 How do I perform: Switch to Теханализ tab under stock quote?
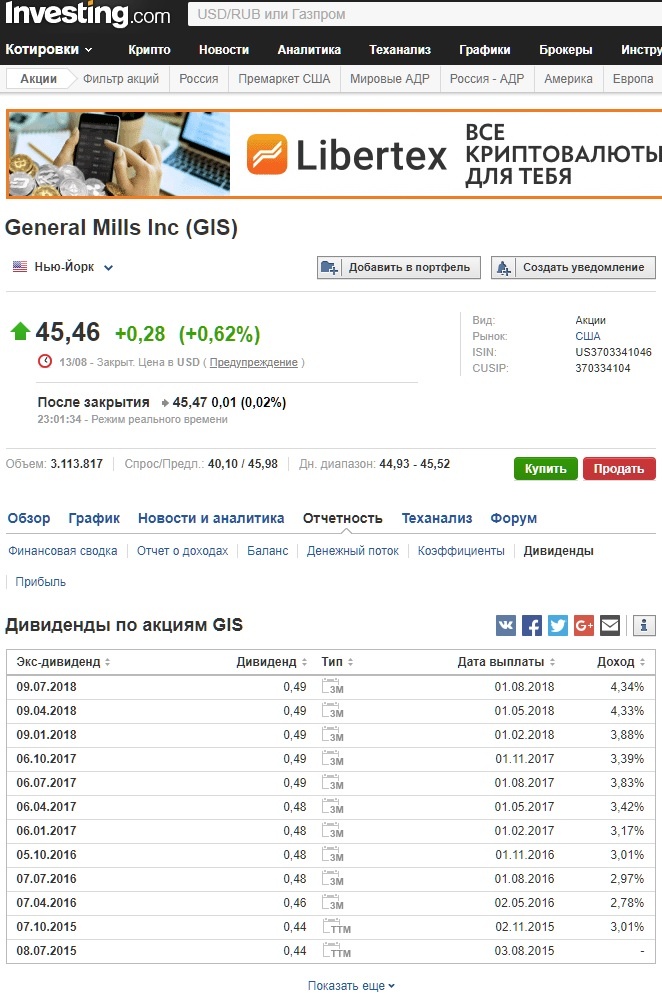[436, 518]
